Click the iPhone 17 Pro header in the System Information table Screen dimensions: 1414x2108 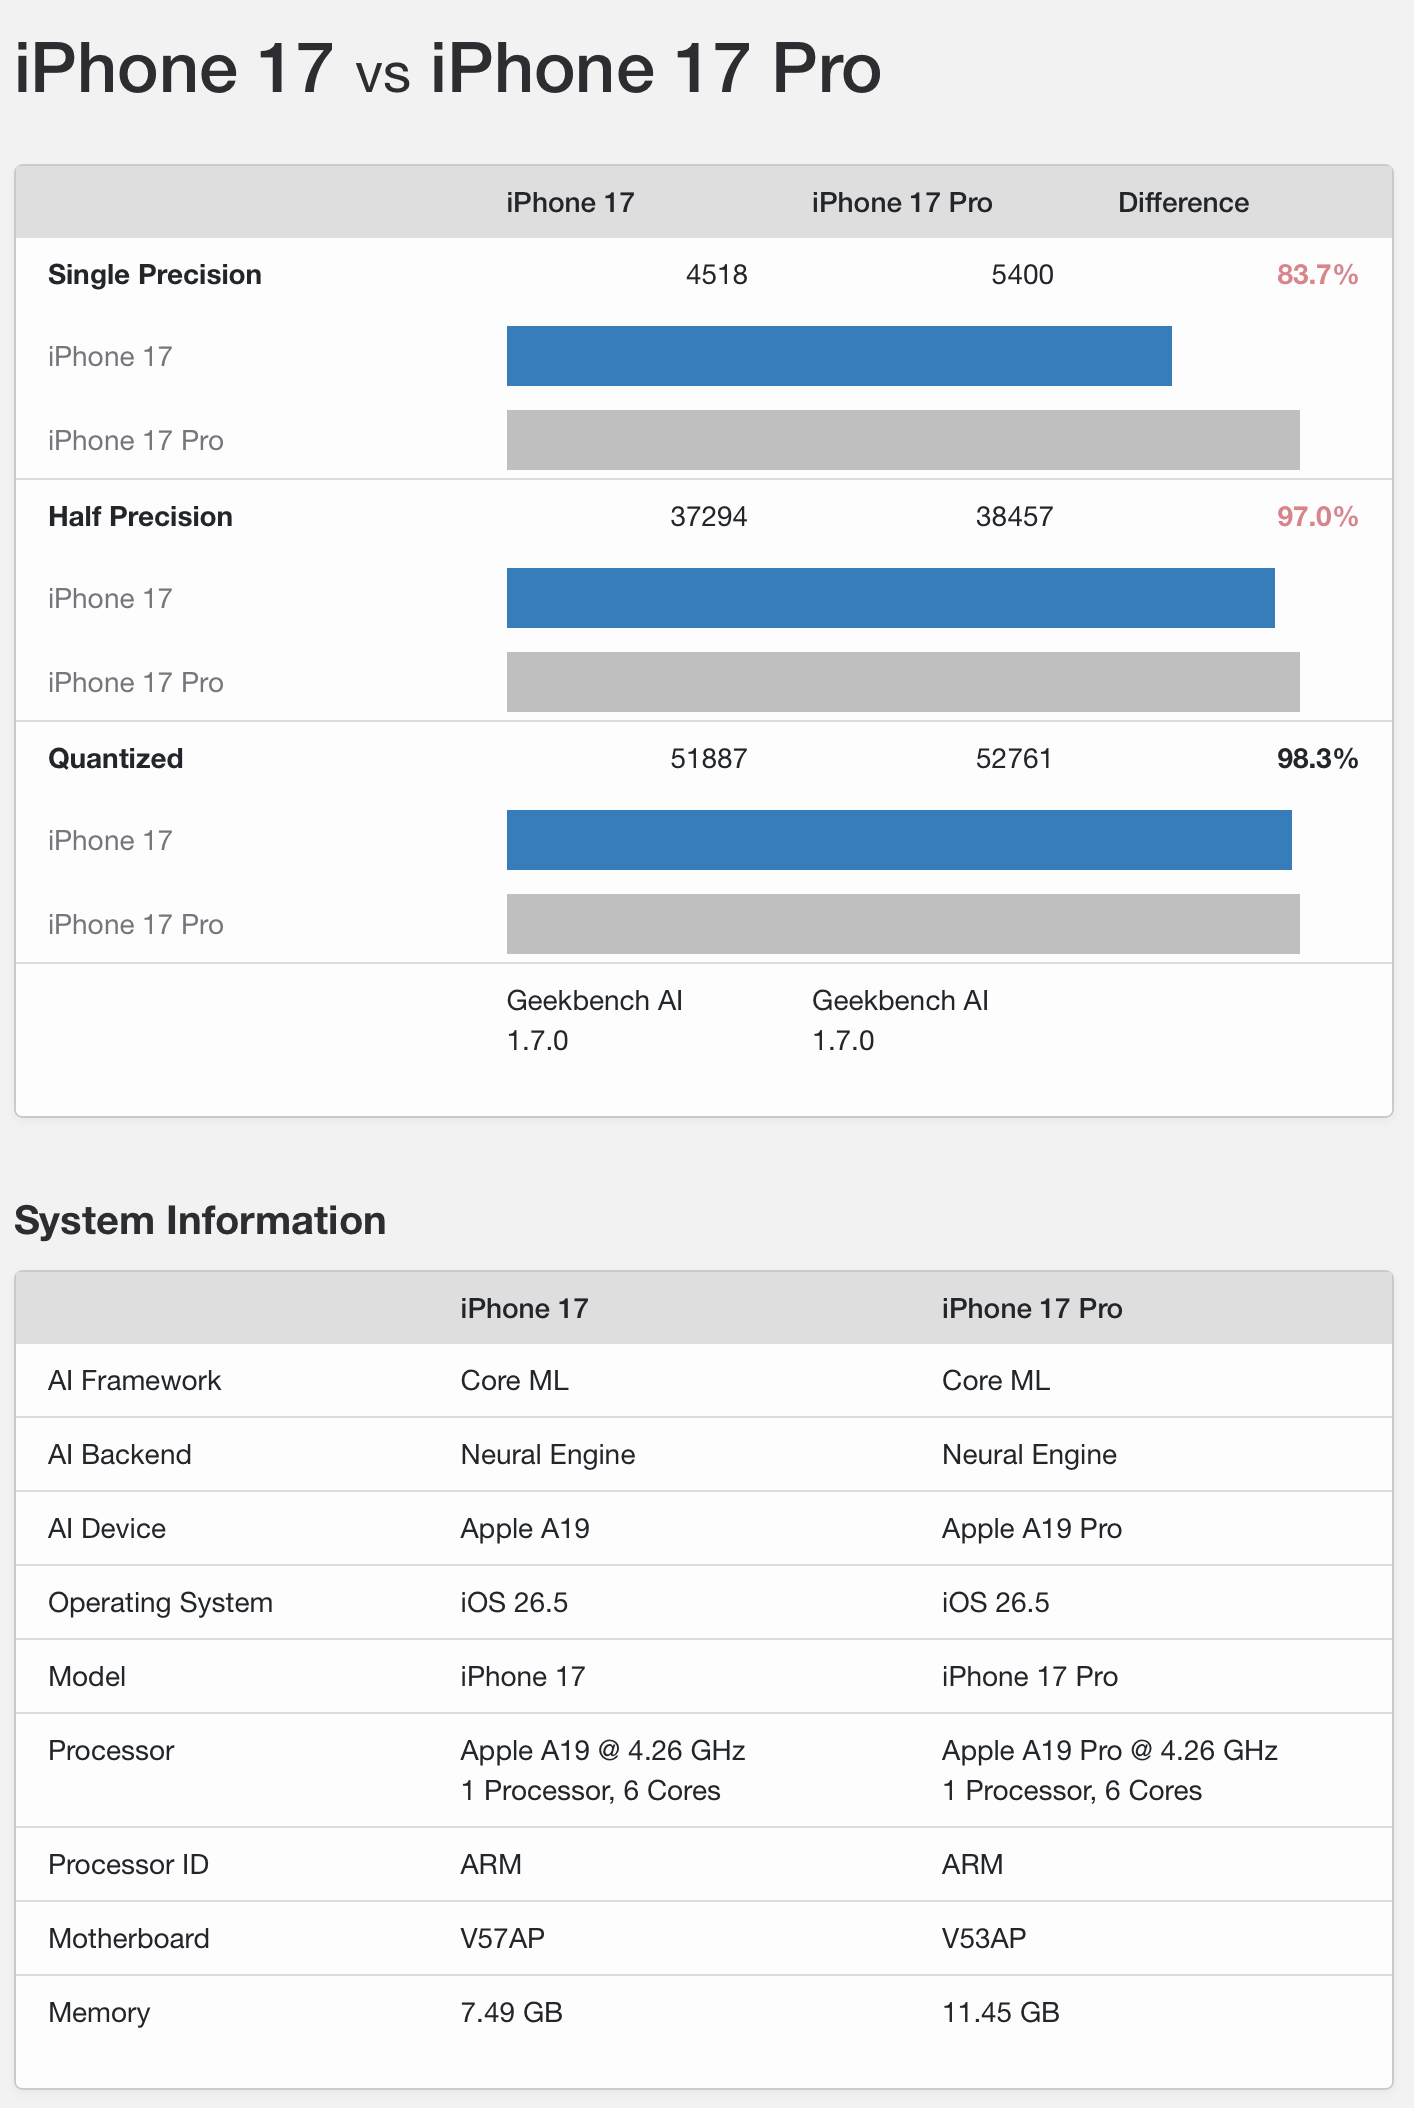(x=1032, y=1309)
